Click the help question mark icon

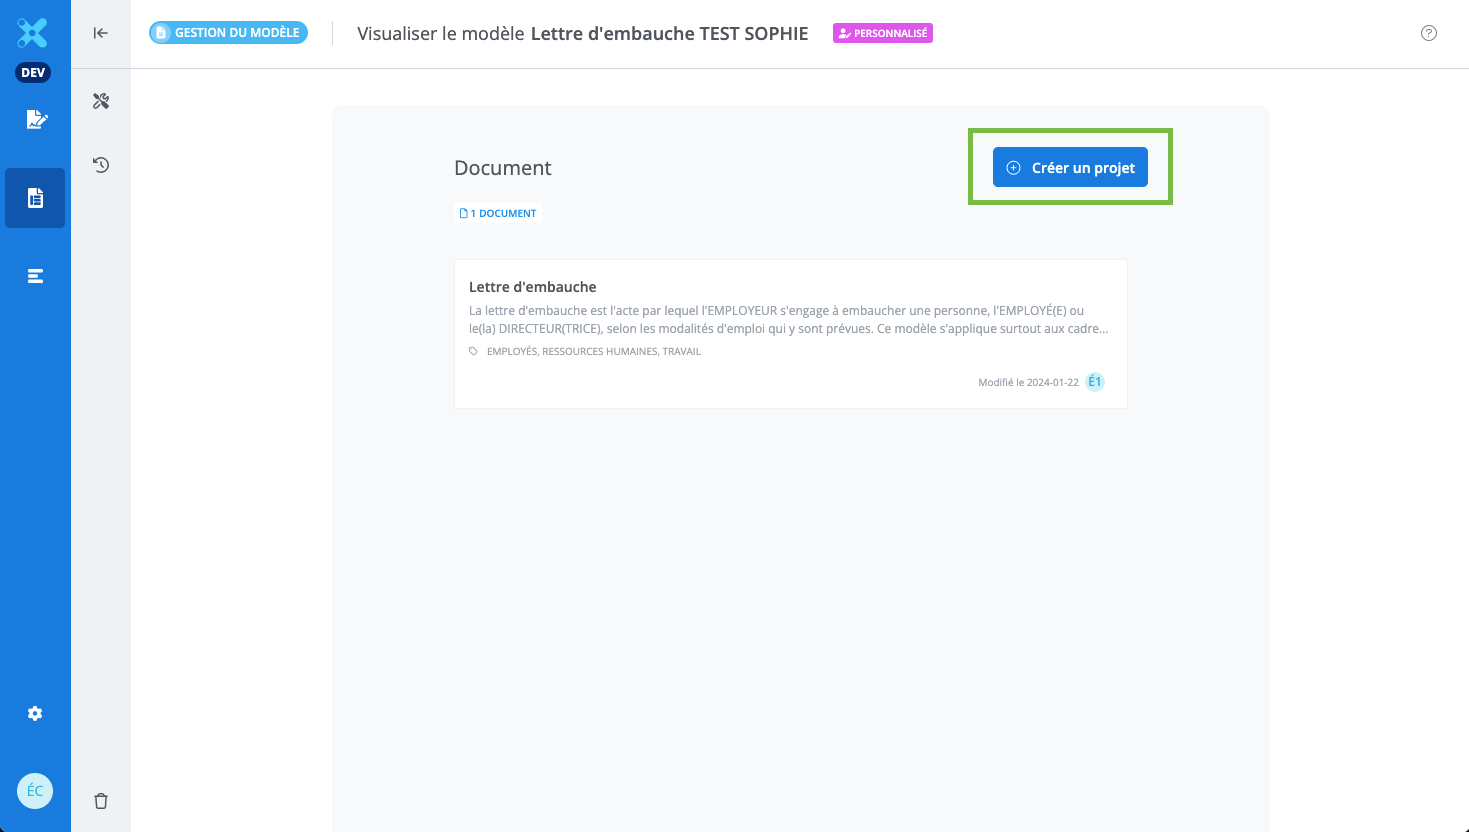pyautogui.click(x=1429, y=33)
